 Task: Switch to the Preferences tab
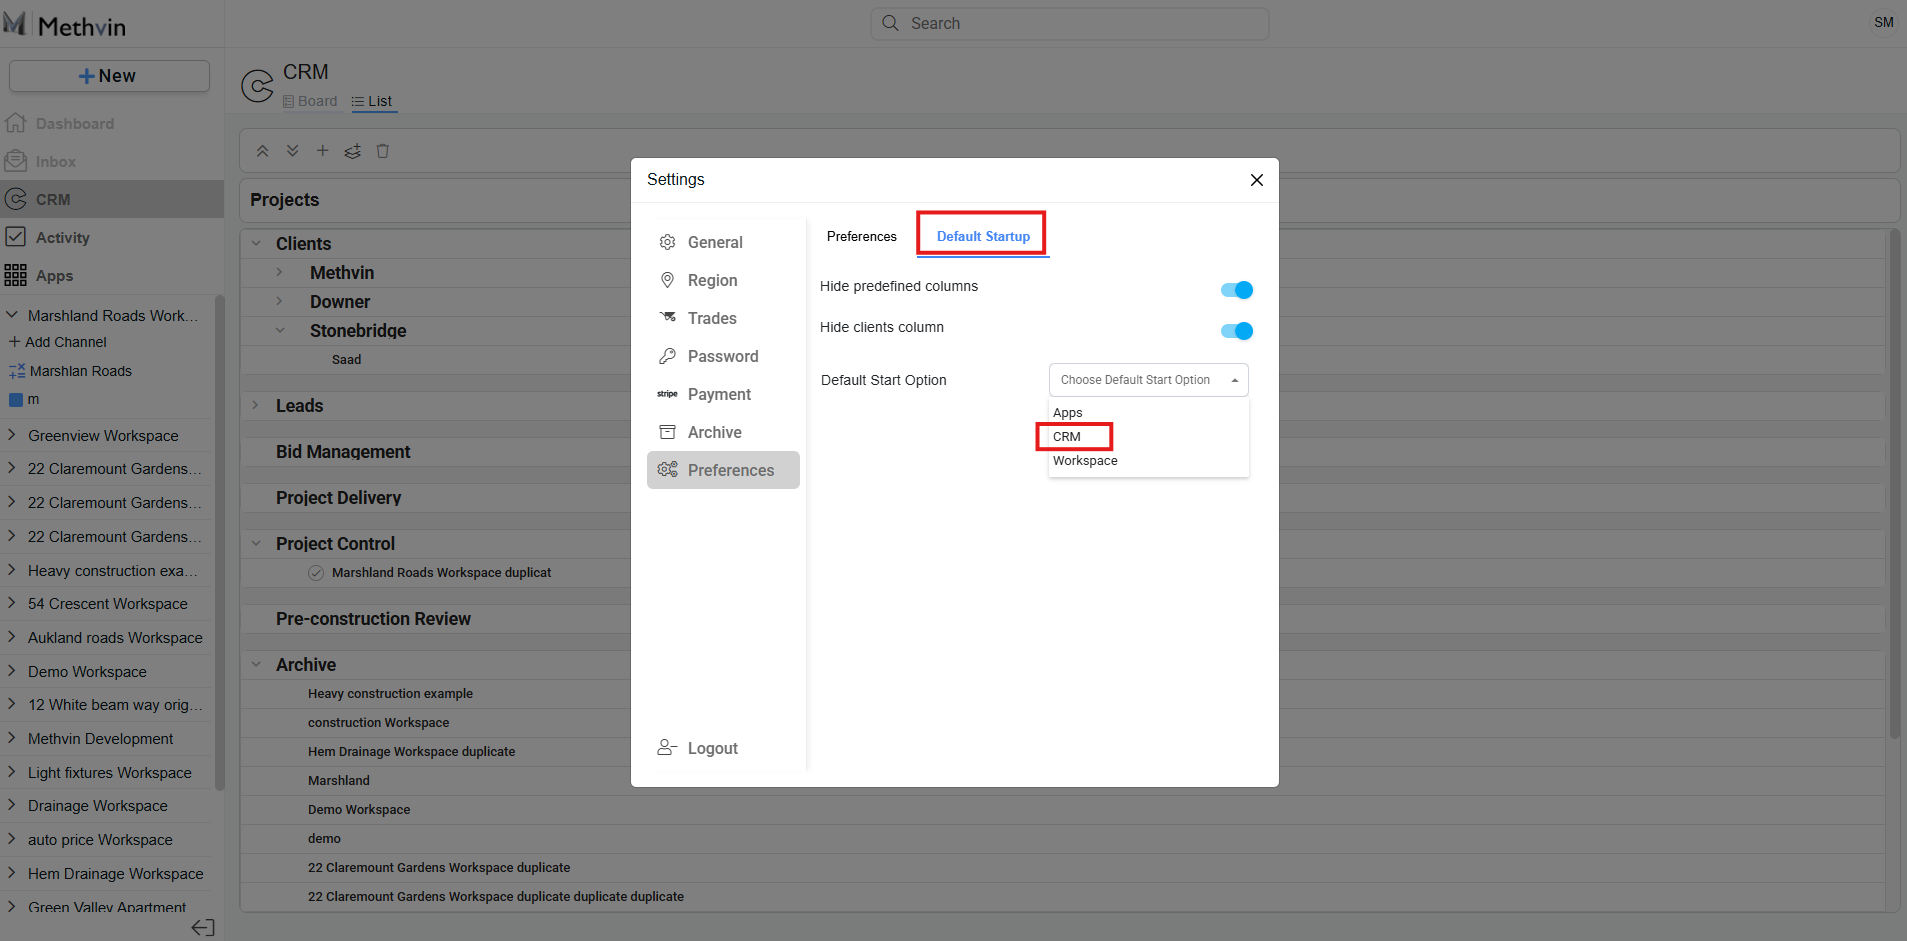click(861, 236)
